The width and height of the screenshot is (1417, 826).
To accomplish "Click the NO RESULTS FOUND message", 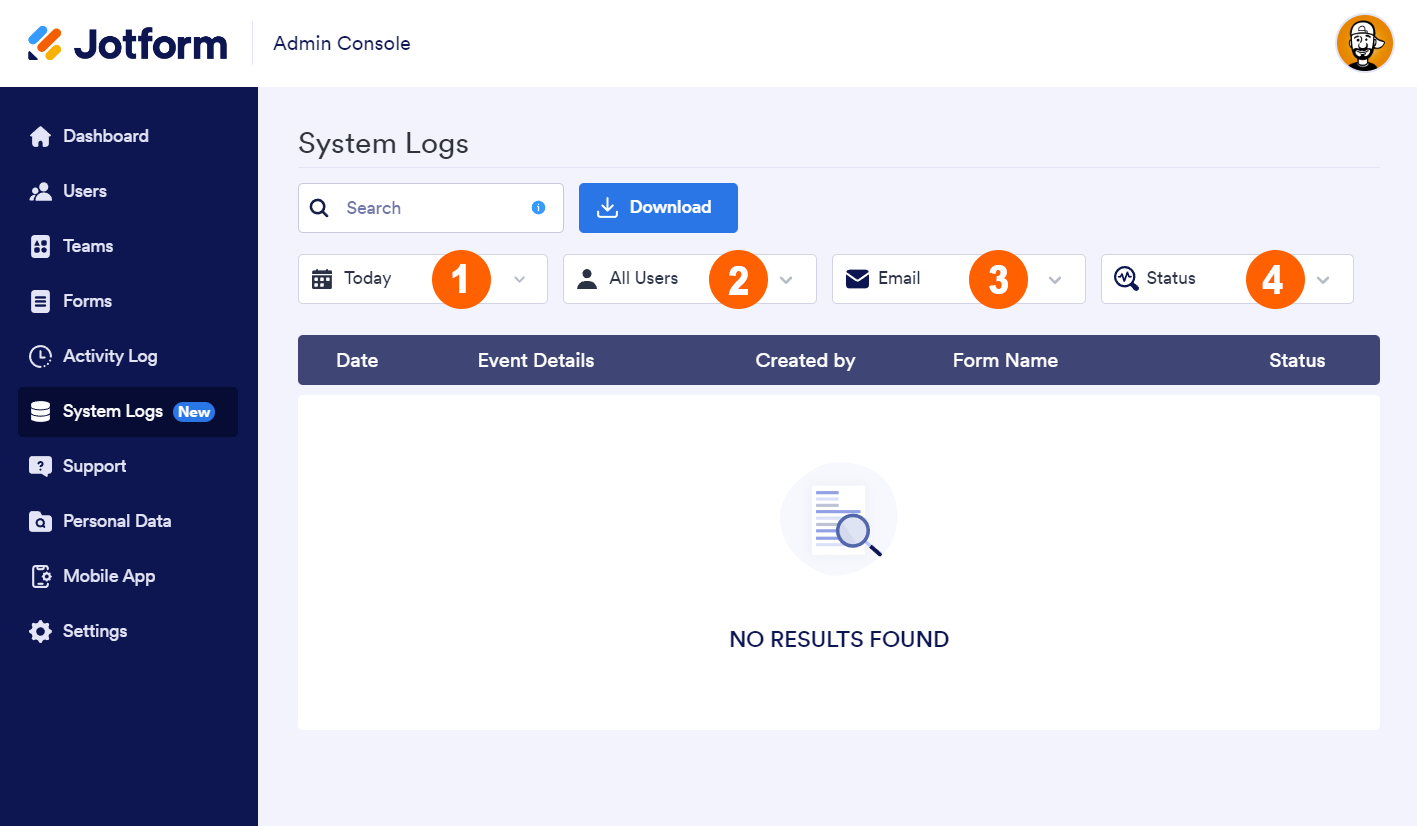I will [x=839, y=639].
